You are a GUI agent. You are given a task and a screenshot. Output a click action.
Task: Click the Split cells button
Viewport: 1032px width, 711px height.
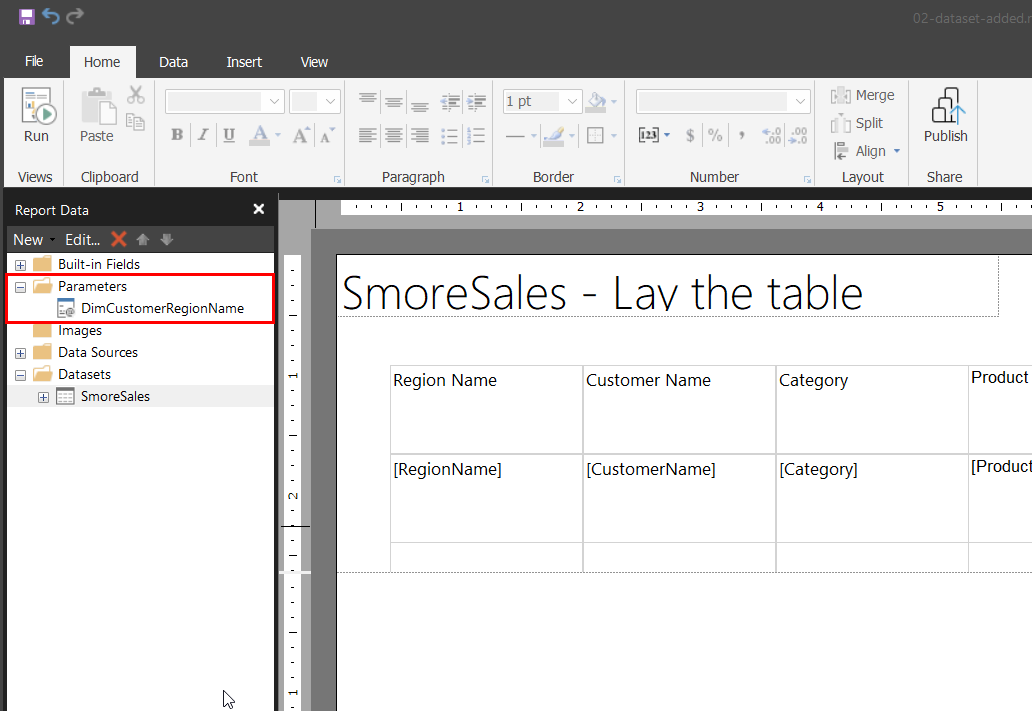tap(857, 123)
